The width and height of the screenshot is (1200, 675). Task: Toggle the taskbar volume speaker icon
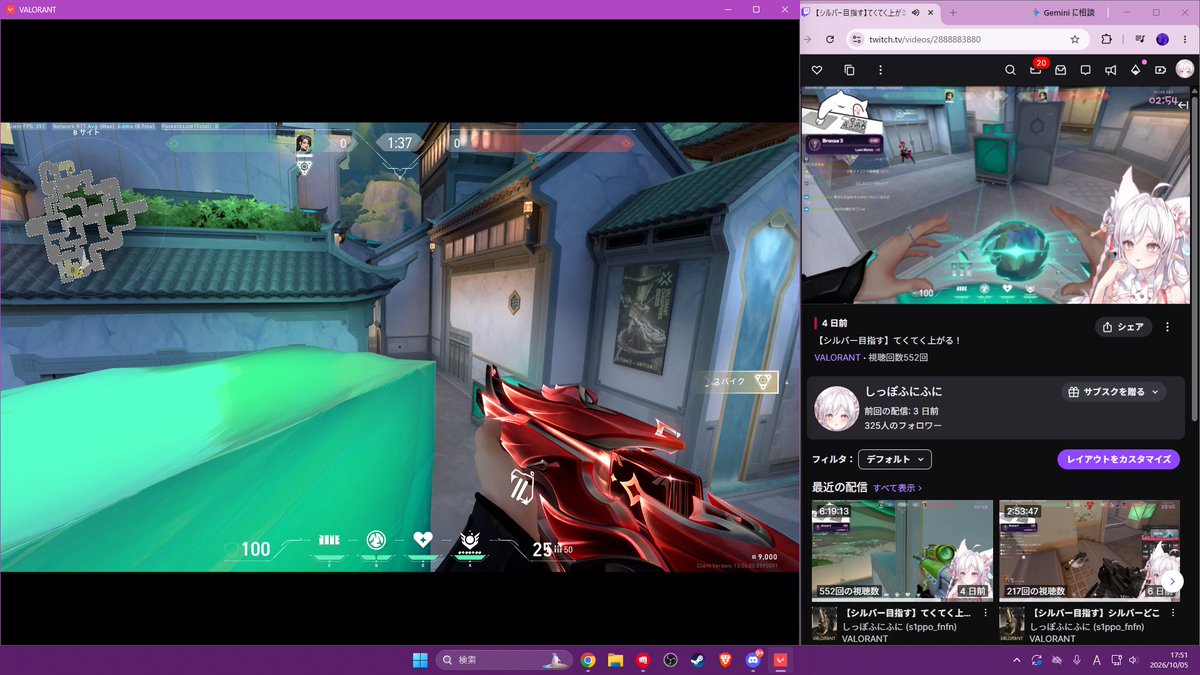(1133, 660)
